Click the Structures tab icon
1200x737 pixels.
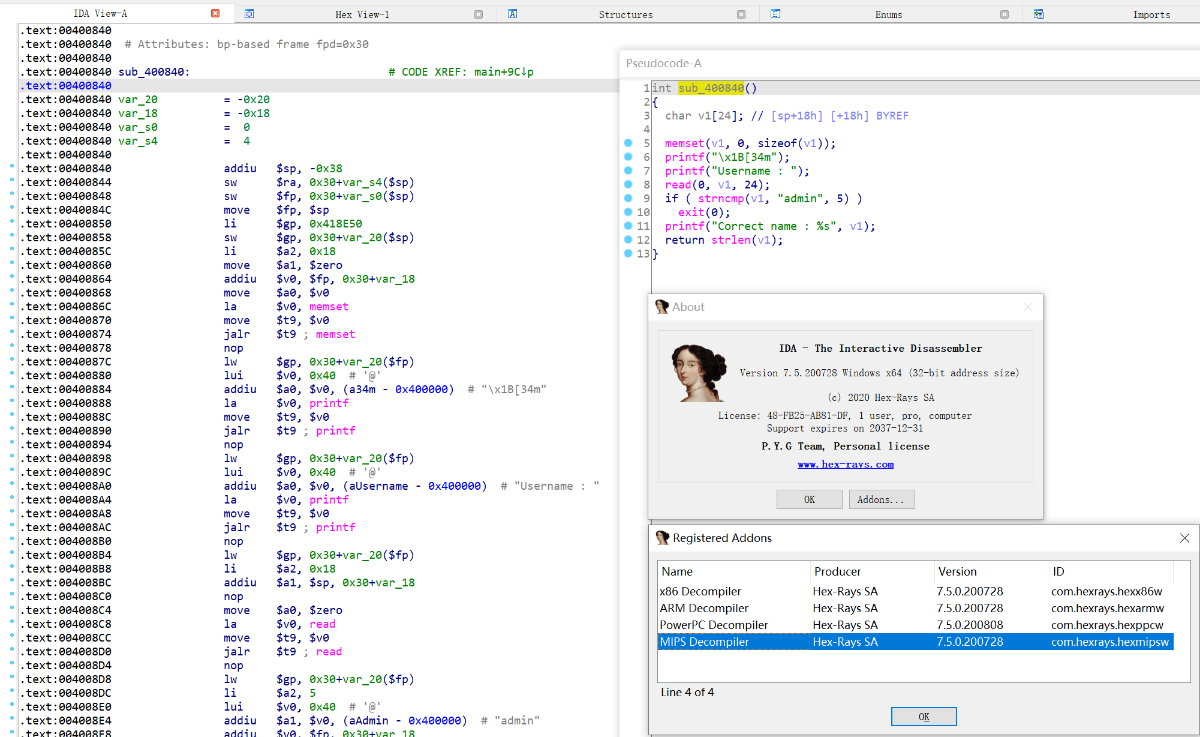513,14
